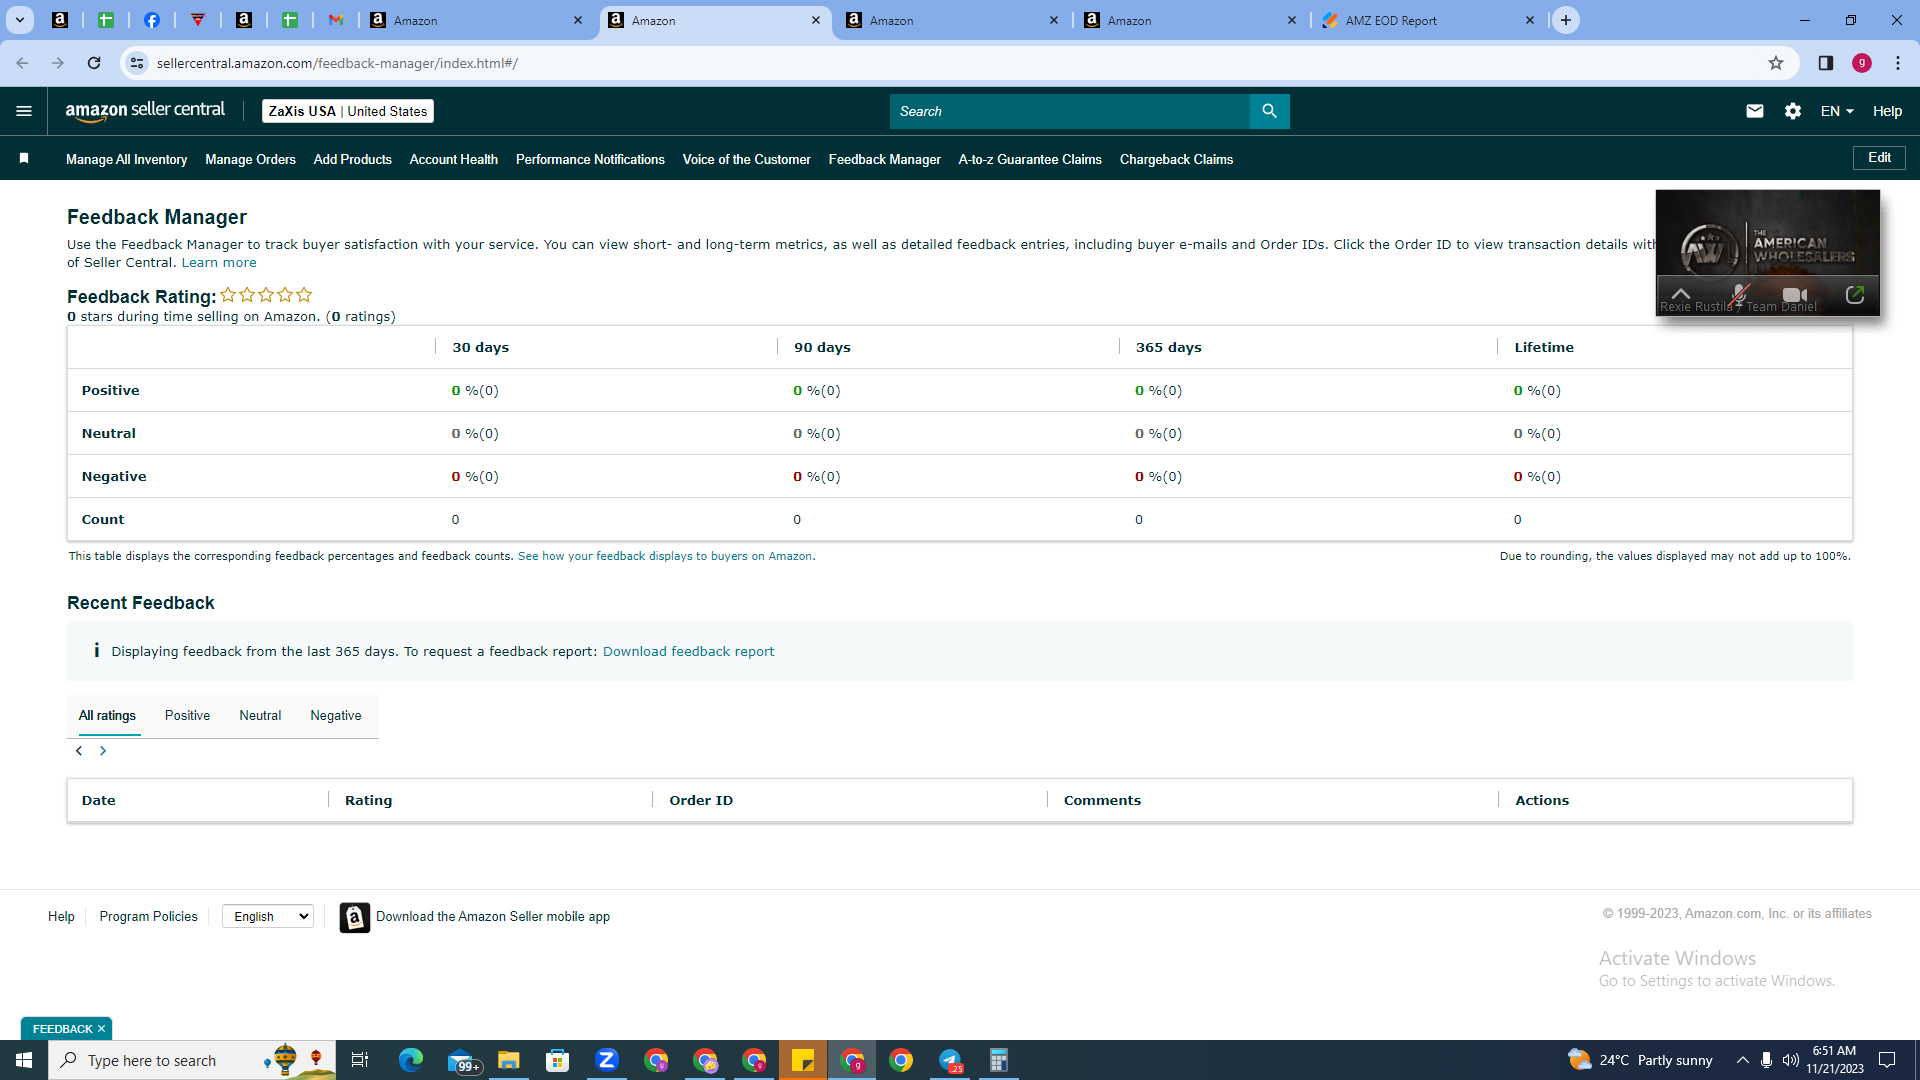
Task: Open Manage All Inventory menu item
Action: pyautogui.click(x=126, y=159)
